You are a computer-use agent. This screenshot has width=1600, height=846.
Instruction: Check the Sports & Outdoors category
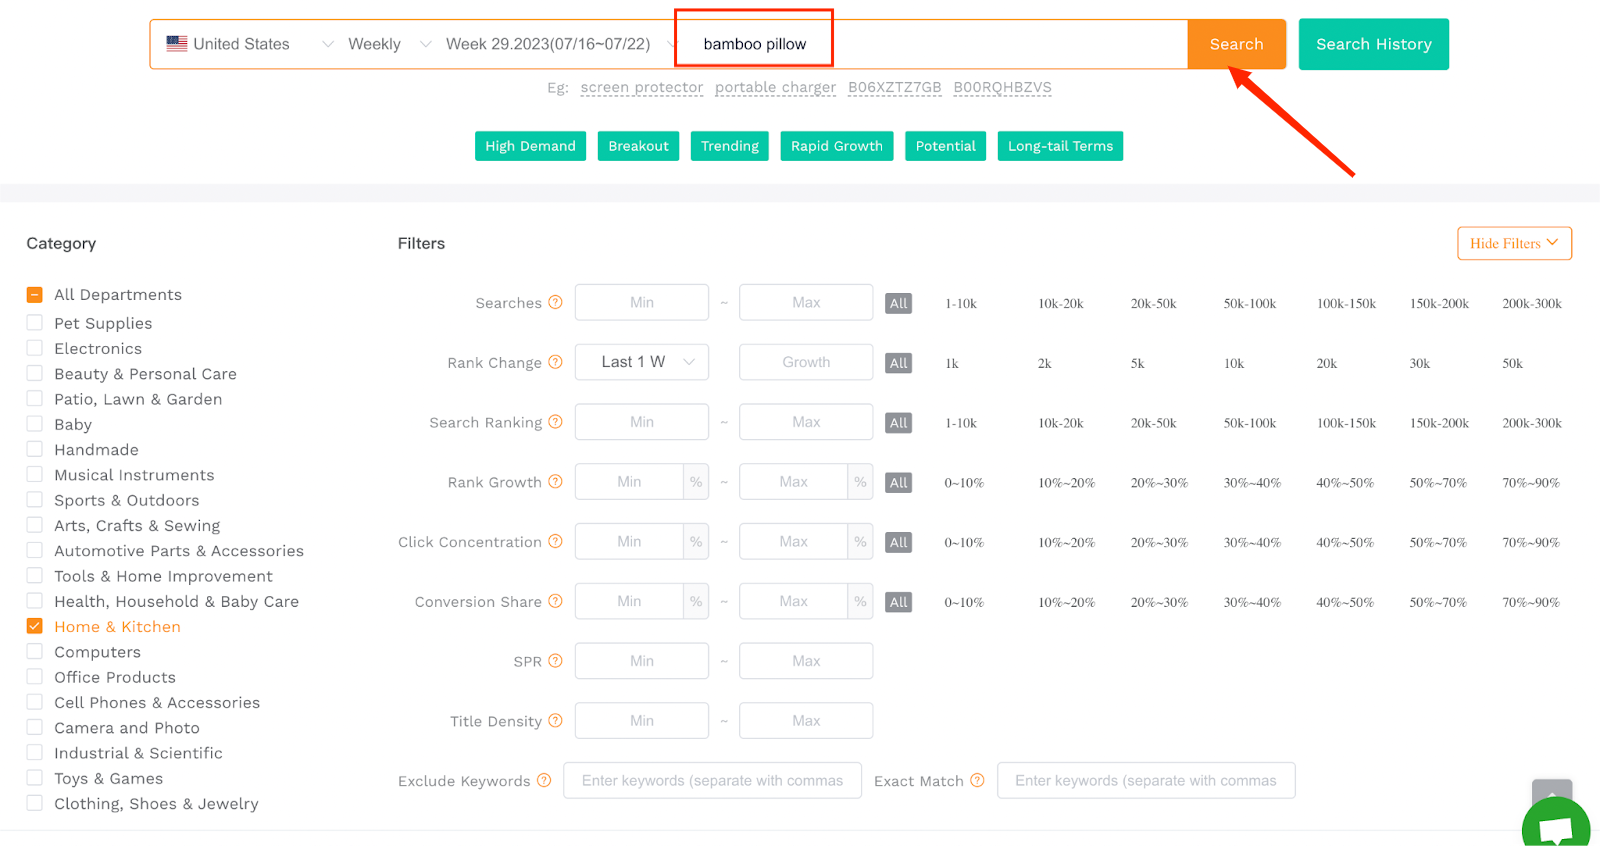click(35, 500)
